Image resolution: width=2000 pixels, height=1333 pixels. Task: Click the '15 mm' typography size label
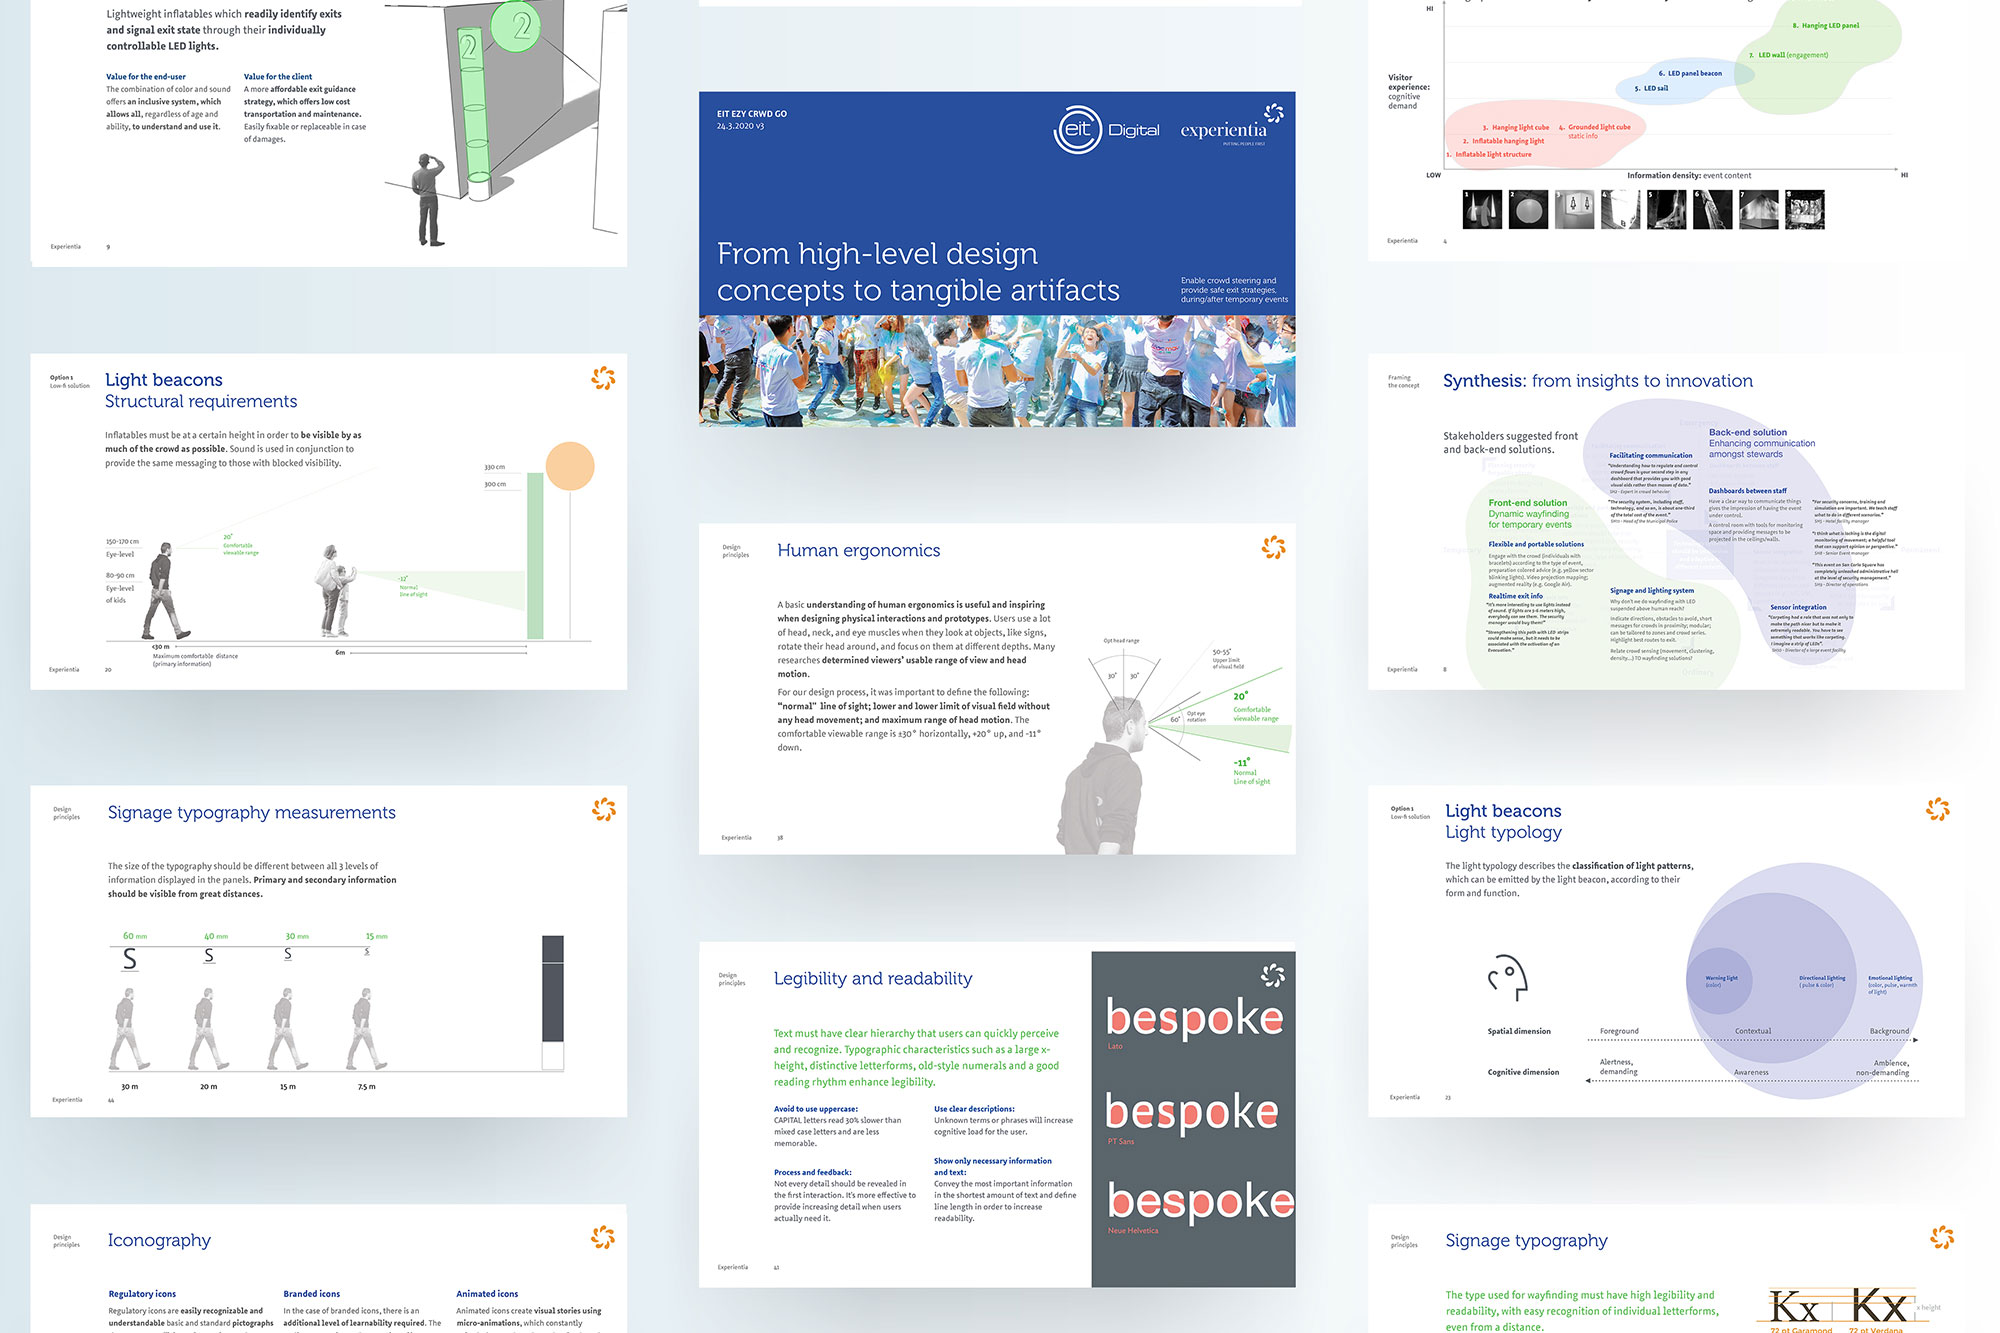[x=376, y=936]
